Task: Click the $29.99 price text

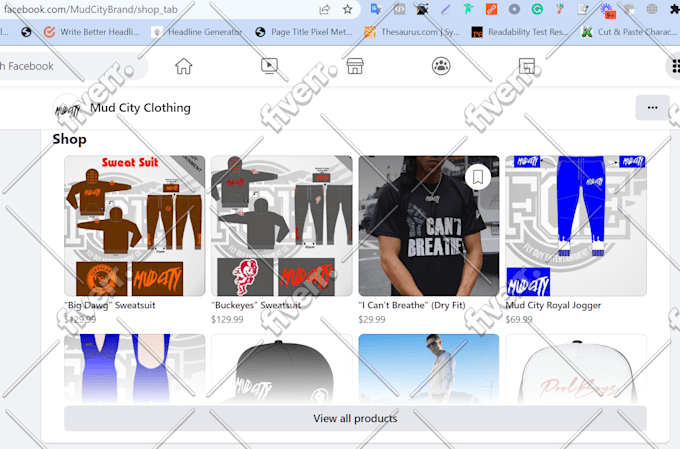Action: (x=372, y=320)
